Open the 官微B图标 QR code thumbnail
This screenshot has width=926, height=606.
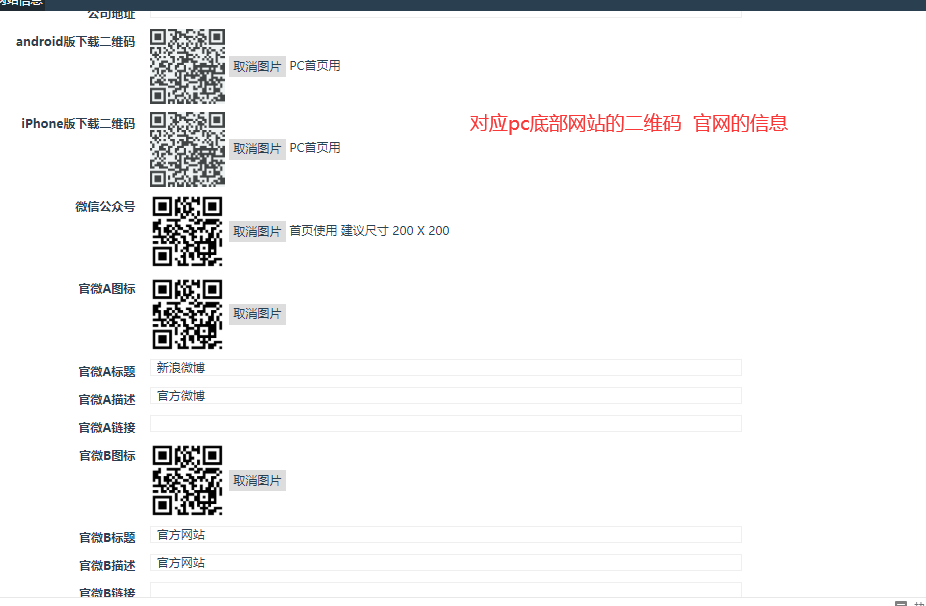(187, 480)
